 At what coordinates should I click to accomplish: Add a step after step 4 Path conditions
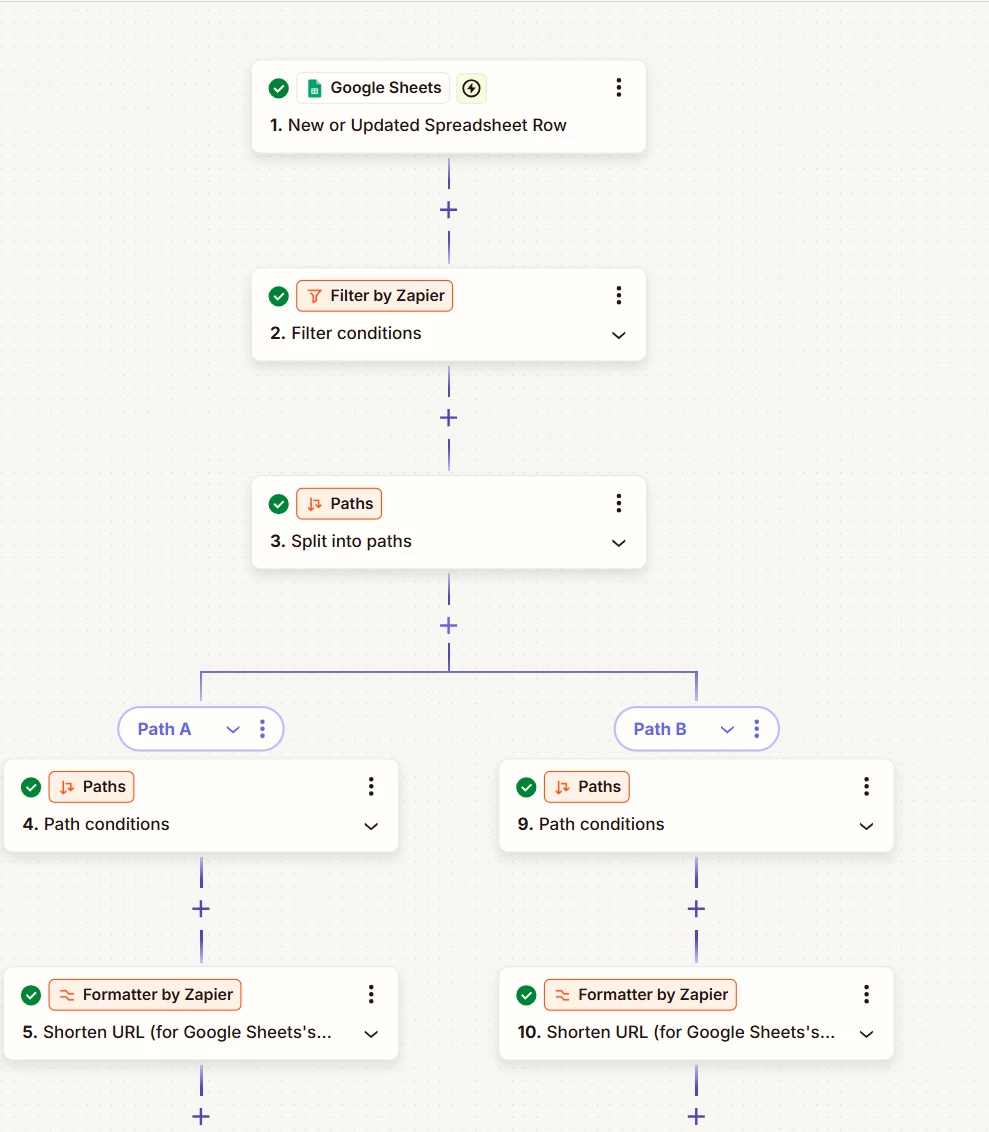tap(201, 909)
